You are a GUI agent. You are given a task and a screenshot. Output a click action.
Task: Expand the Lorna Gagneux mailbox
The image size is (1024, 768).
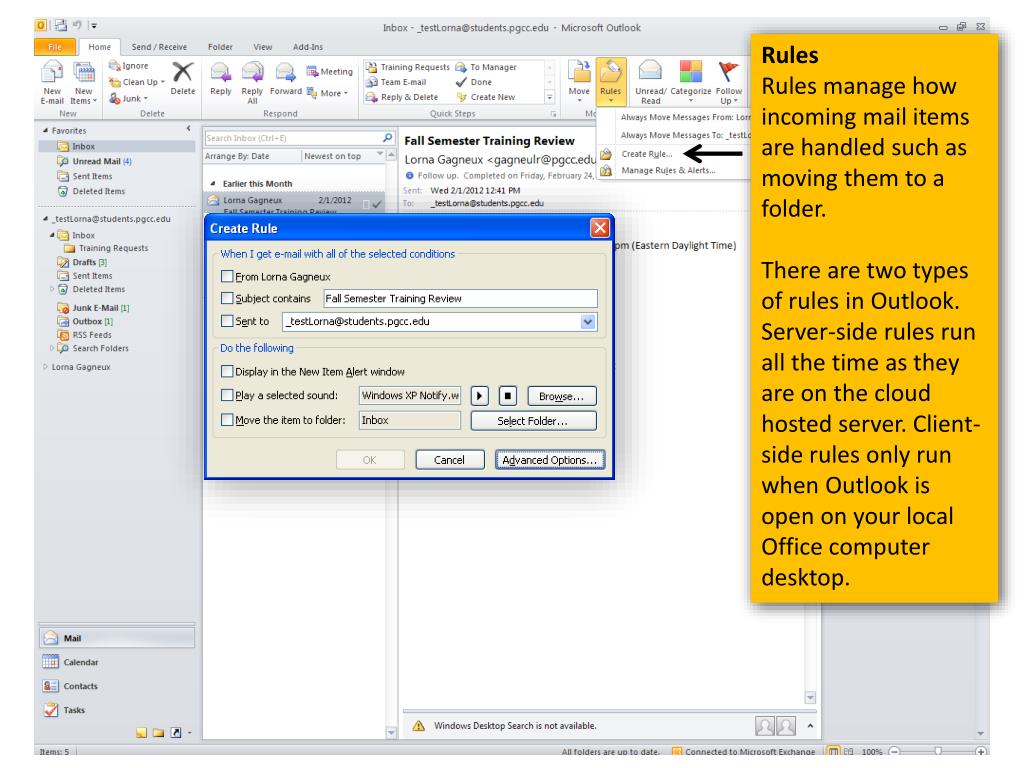(x=45, y=366)
